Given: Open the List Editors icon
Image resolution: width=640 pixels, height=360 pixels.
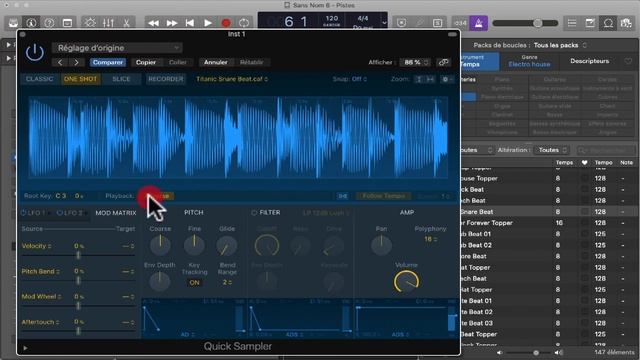Looking at the screenshot, I should (572, 23).
